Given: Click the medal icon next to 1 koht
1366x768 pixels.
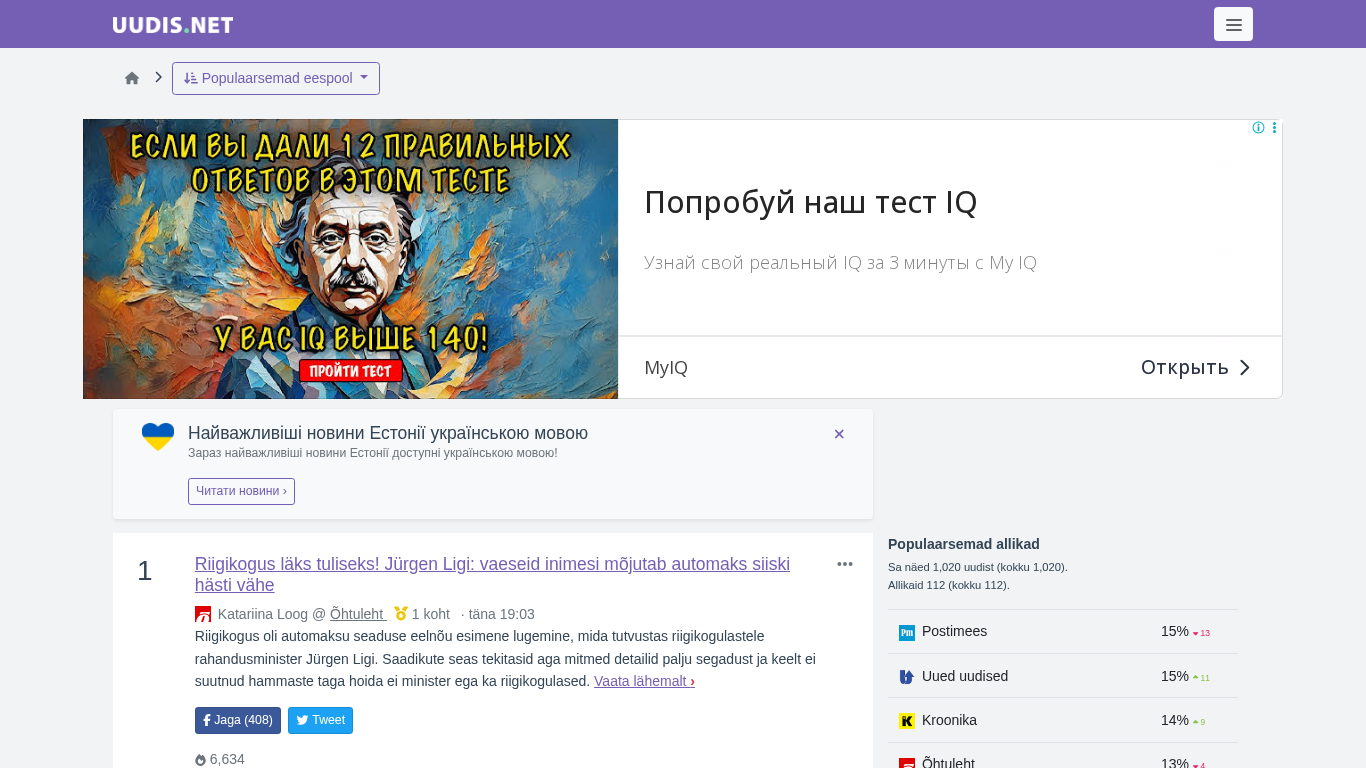Looking at the screenshot, I should (401, 613).
